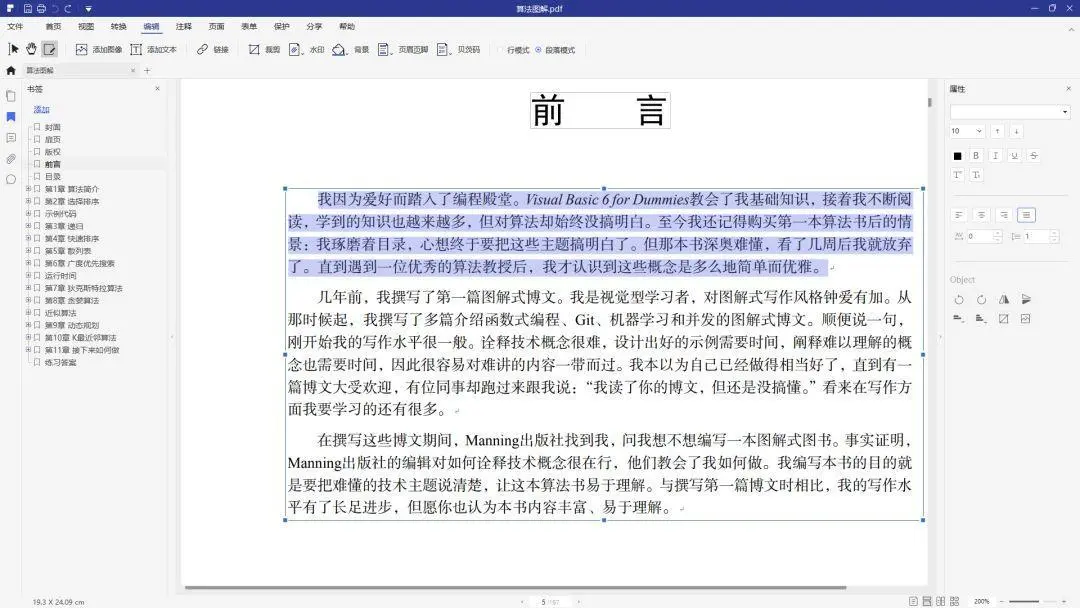Viewport: 1080px width, 608px height.
Task: Enable justified text alignment
Action: coord(1026,216)
